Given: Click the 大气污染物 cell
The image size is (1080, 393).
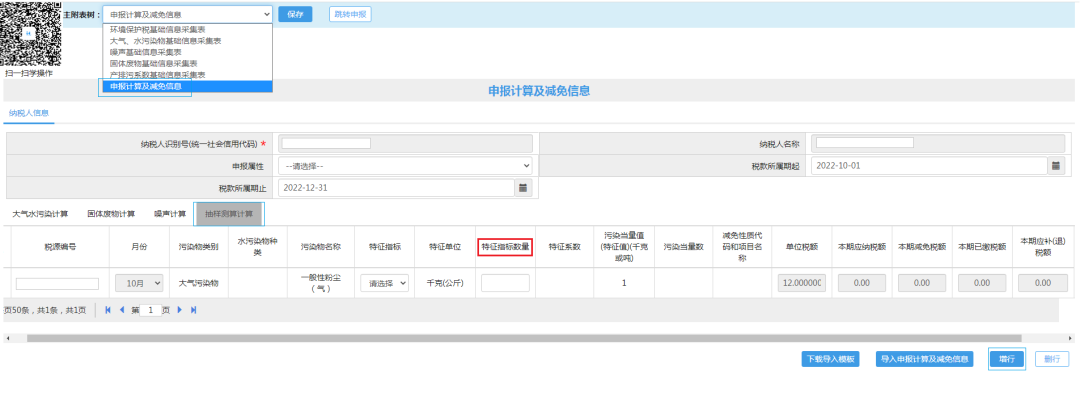Looking at the screenshot, I should coord(198,283).
